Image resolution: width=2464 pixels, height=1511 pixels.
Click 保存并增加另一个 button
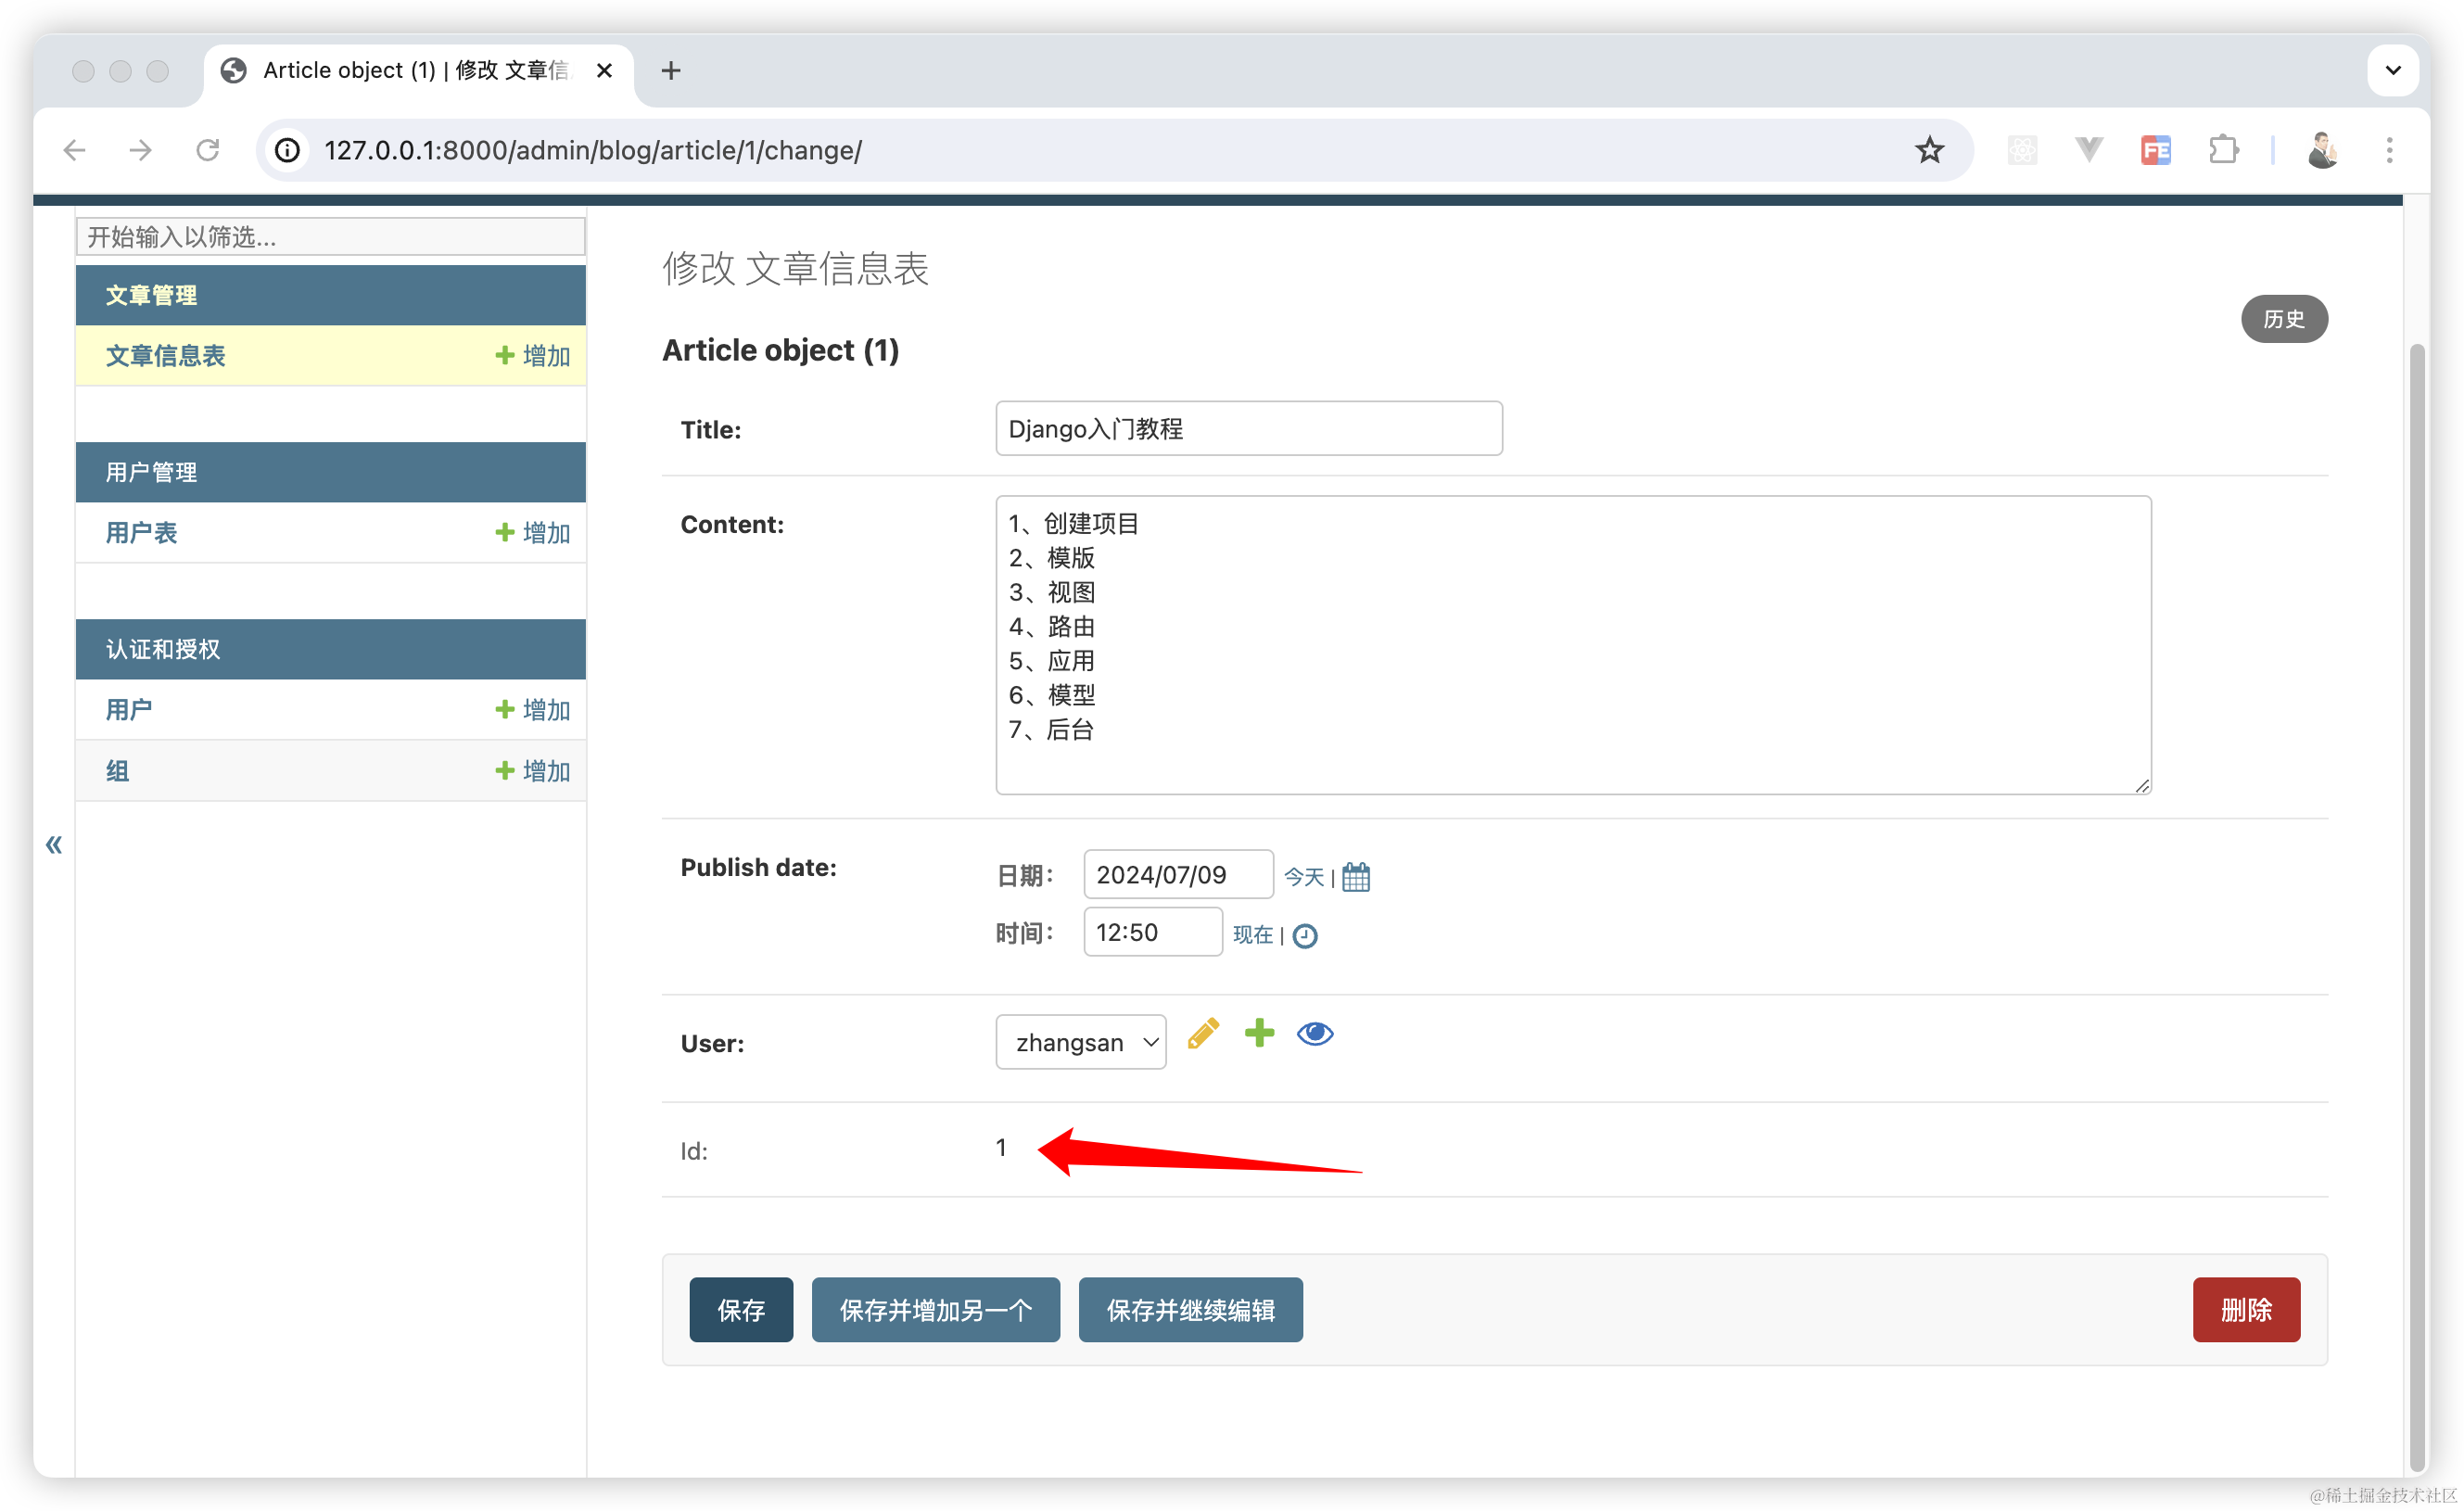point(935,1309)
